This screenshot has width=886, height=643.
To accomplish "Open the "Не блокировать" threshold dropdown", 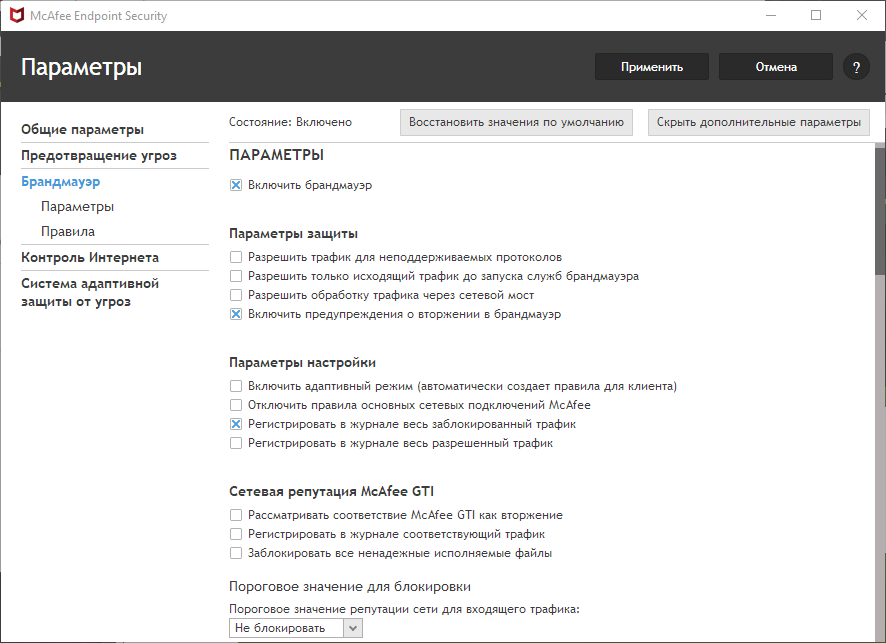I will pos(296,628).
